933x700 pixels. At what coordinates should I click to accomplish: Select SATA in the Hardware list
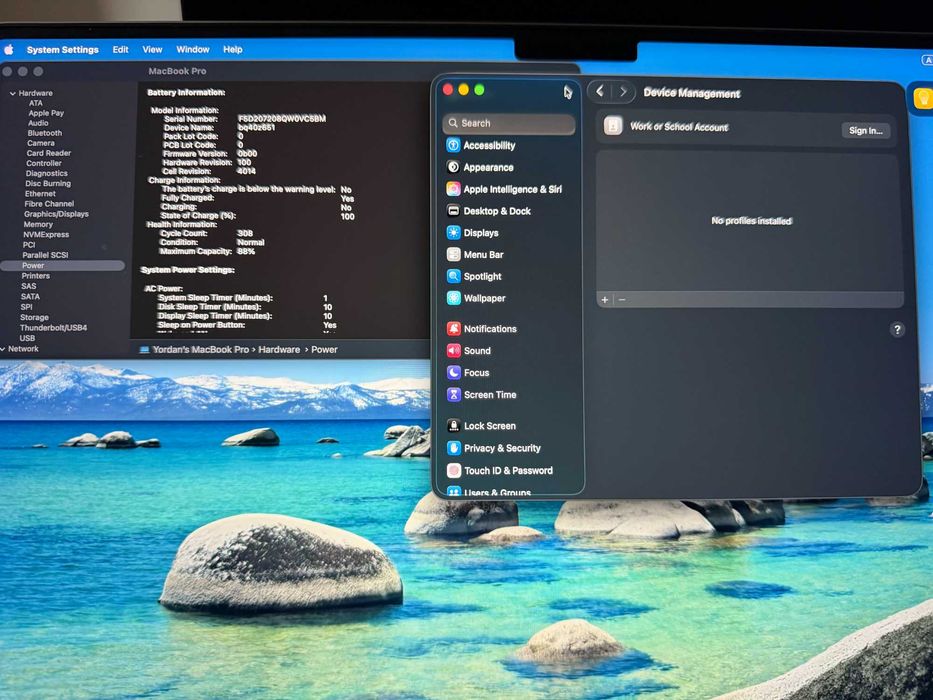tap(30, 296)
